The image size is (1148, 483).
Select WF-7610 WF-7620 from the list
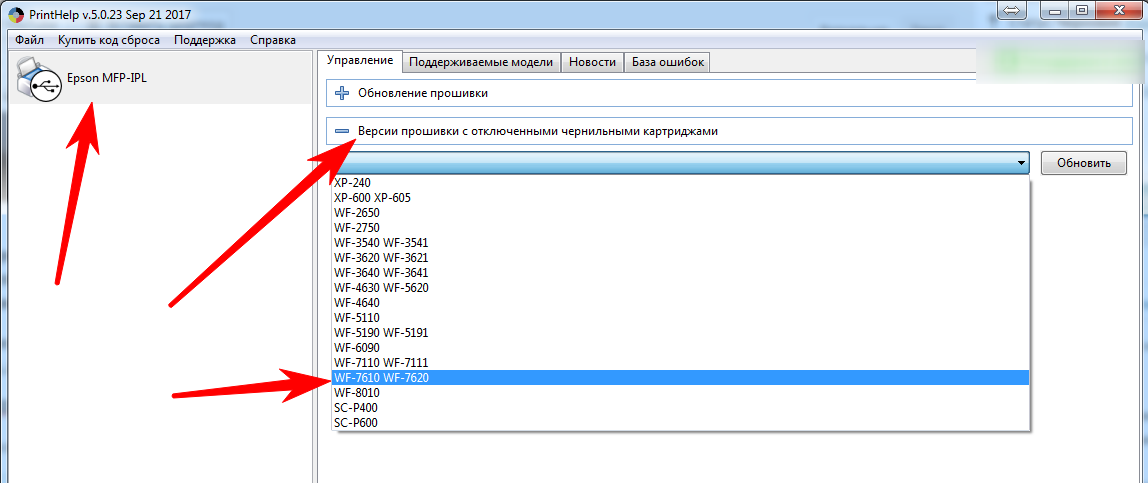coord(382,377)
